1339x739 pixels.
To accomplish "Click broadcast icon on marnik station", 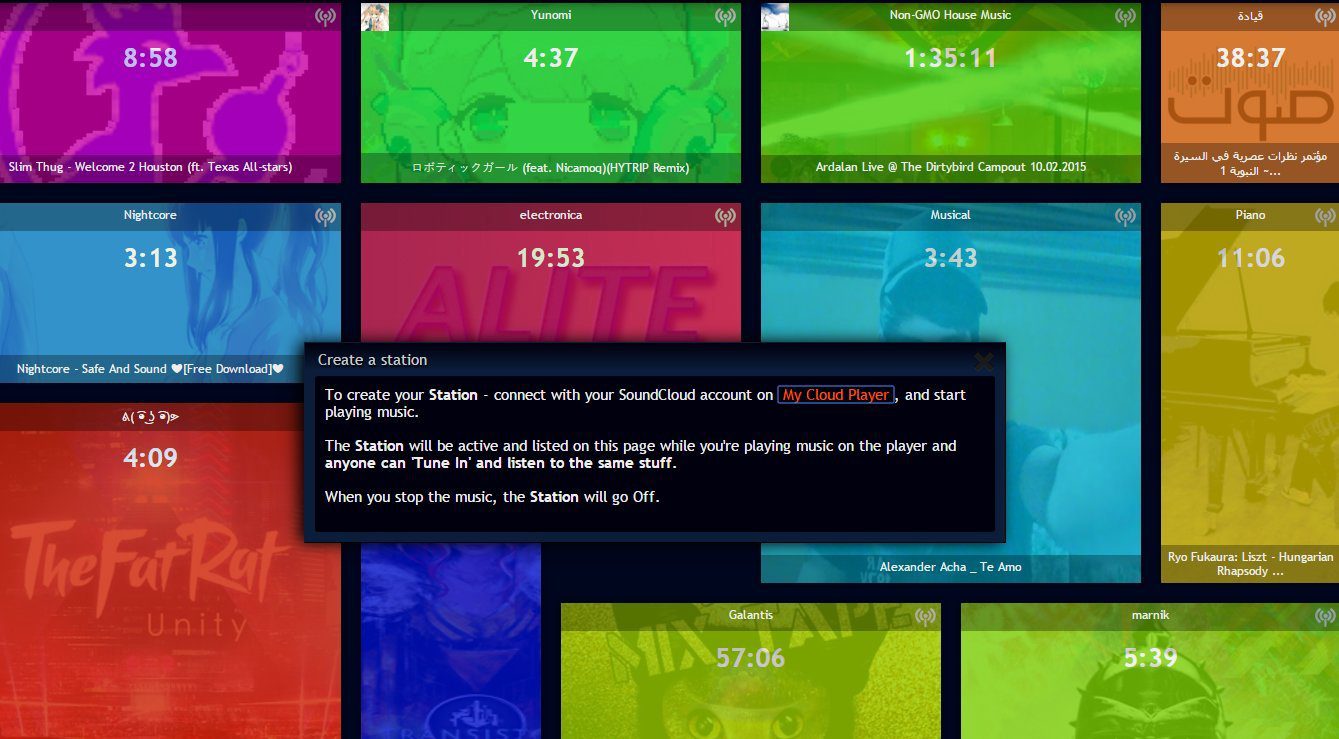I will click(x=1325, y=616).
